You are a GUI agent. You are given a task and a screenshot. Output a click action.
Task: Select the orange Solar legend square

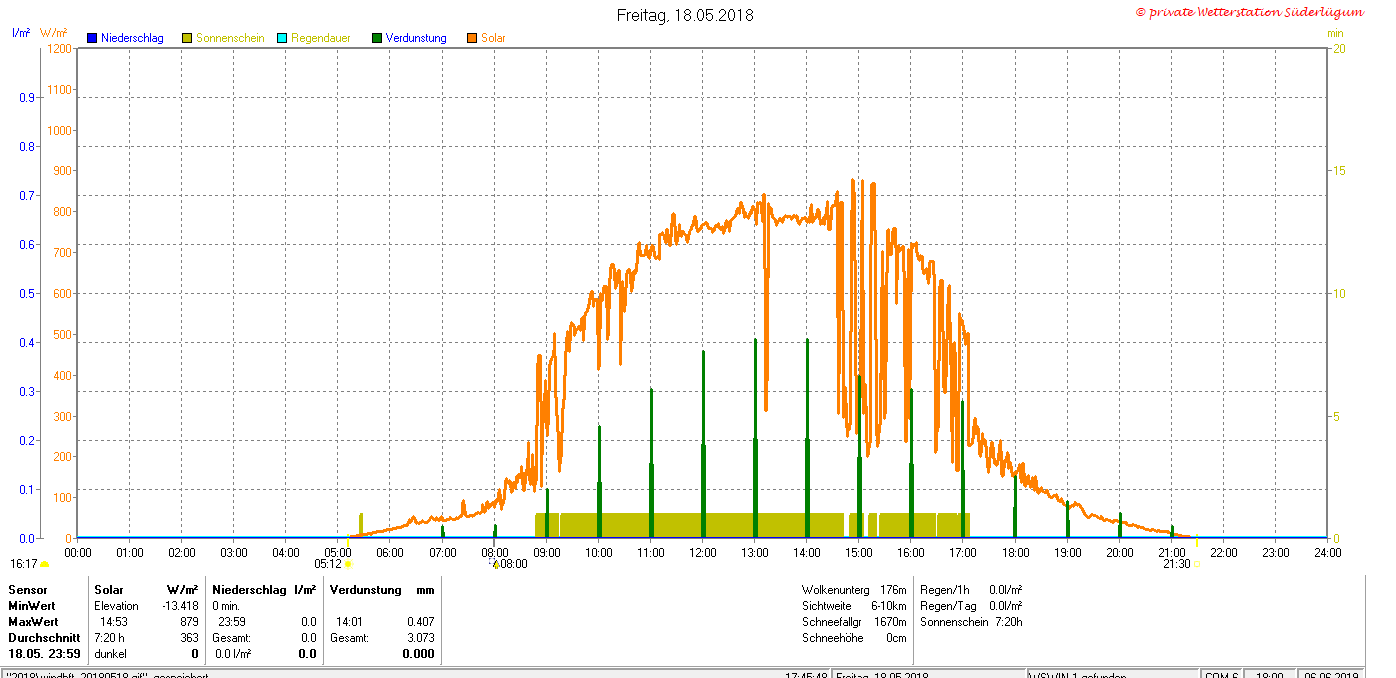[472, 38]
